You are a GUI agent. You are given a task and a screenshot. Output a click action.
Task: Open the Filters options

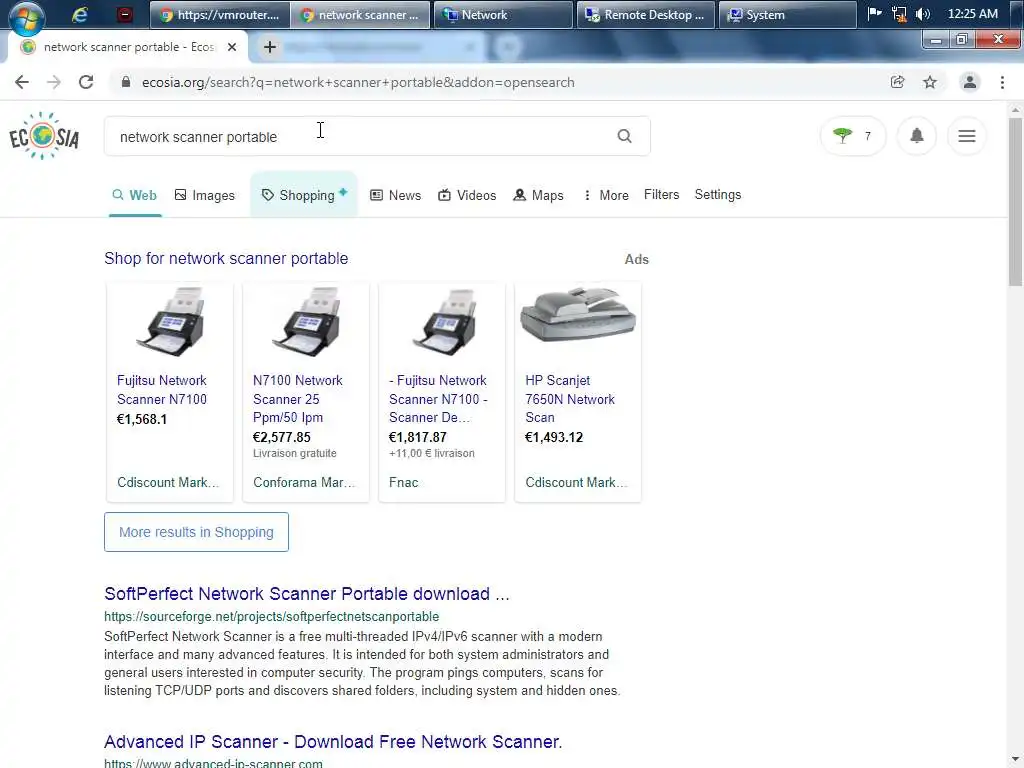662,195
